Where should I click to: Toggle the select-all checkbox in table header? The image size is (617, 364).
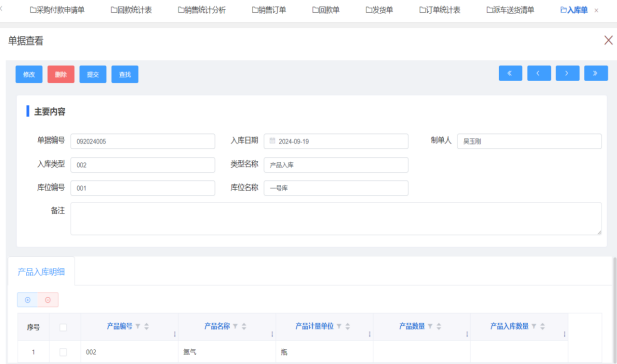coord(63,327)
